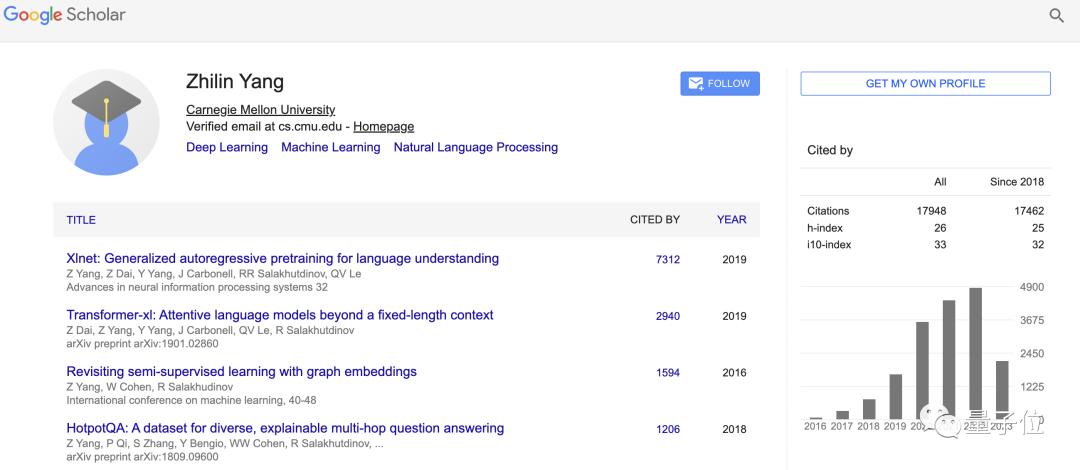The image size is (1080, 470).
Task: Click the search magnifier icon
Action: (x=1056, y=16)
